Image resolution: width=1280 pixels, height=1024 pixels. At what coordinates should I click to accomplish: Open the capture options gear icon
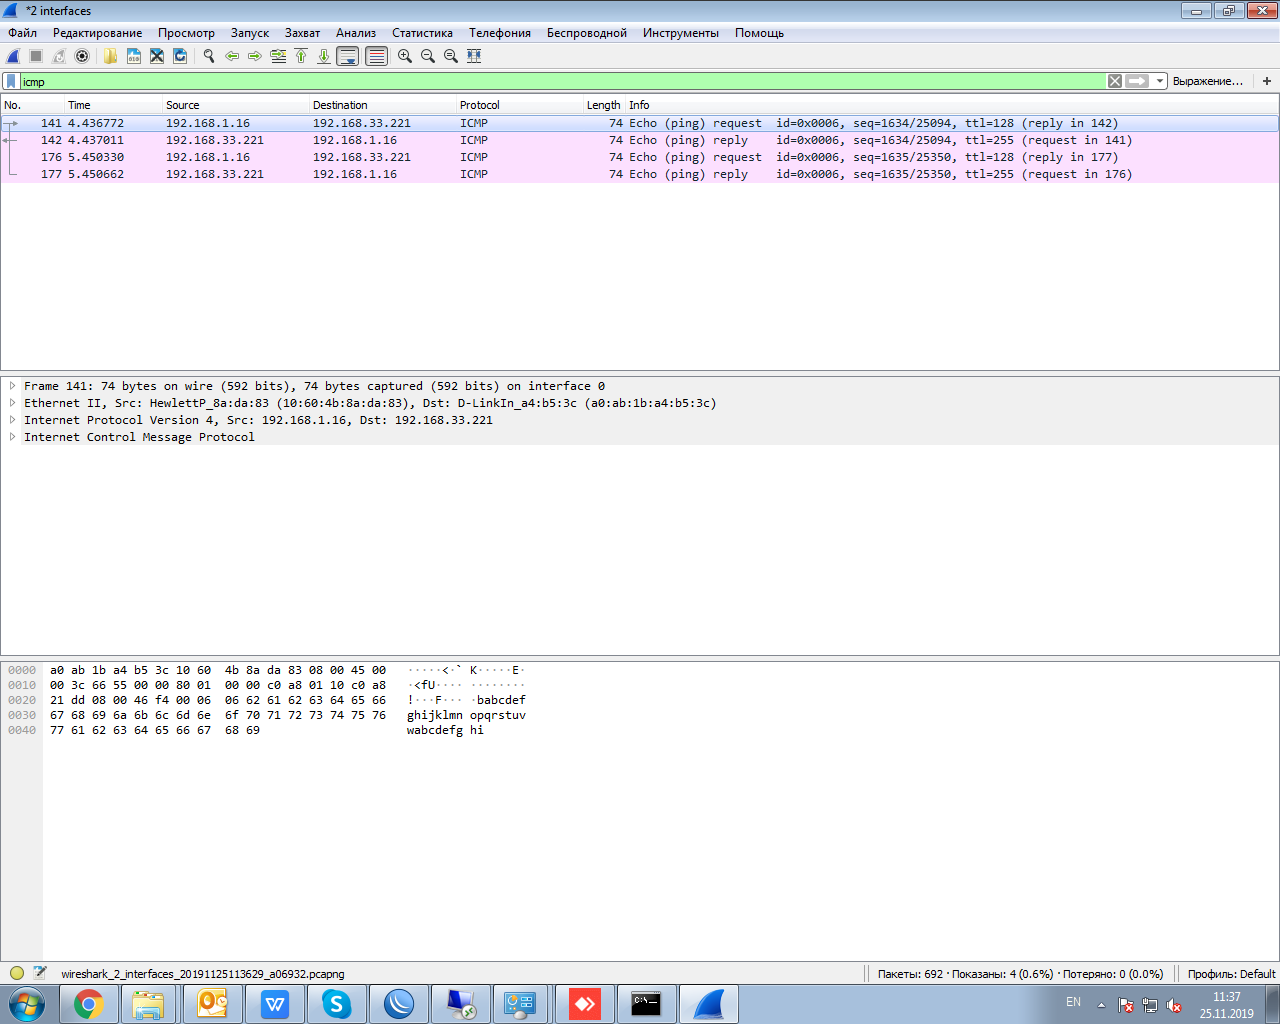[82, 56]
